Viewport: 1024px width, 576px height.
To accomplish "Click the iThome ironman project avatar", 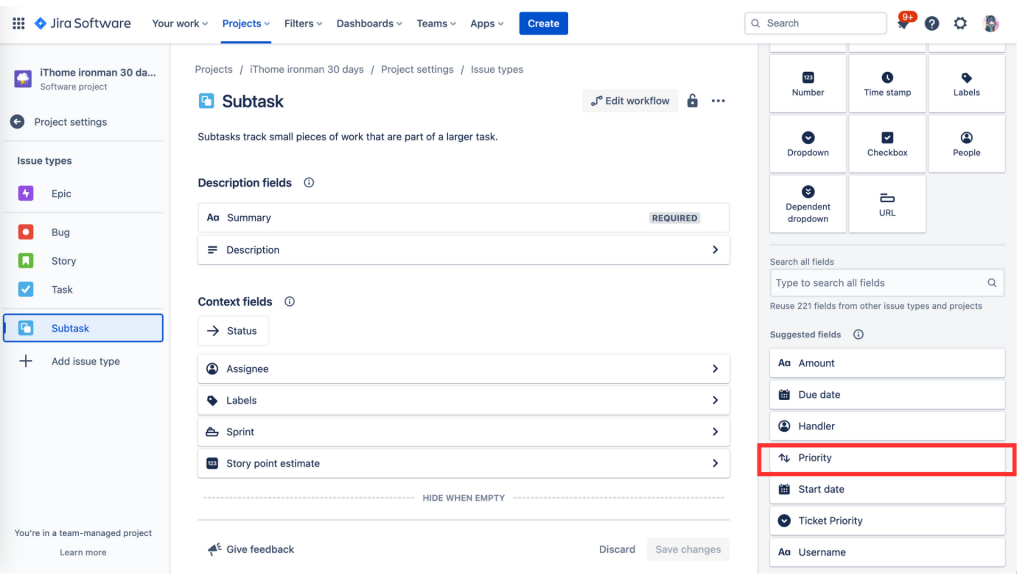I will 23,79.
